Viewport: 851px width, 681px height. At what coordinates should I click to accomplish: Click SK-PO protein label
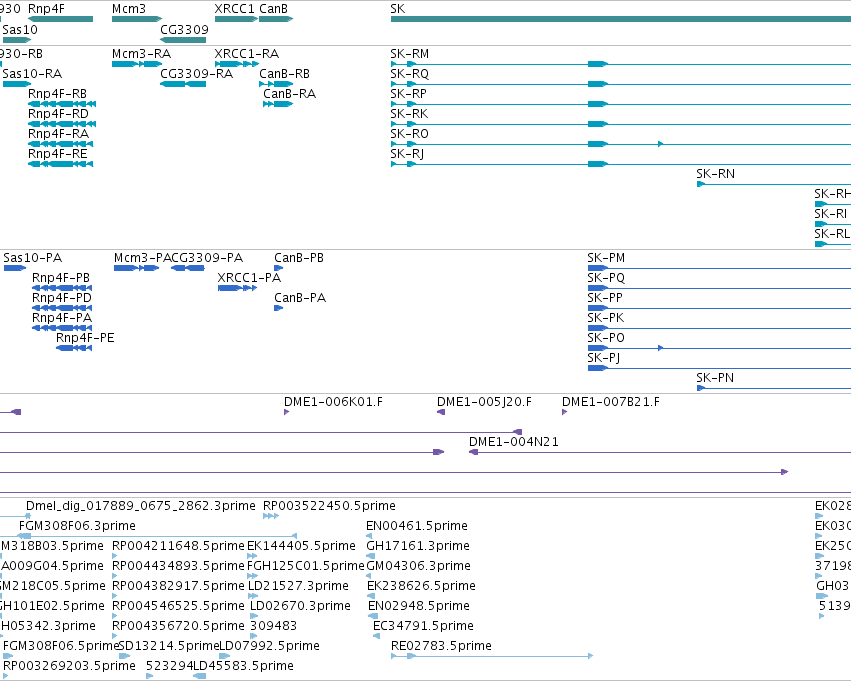coord(606,338)
